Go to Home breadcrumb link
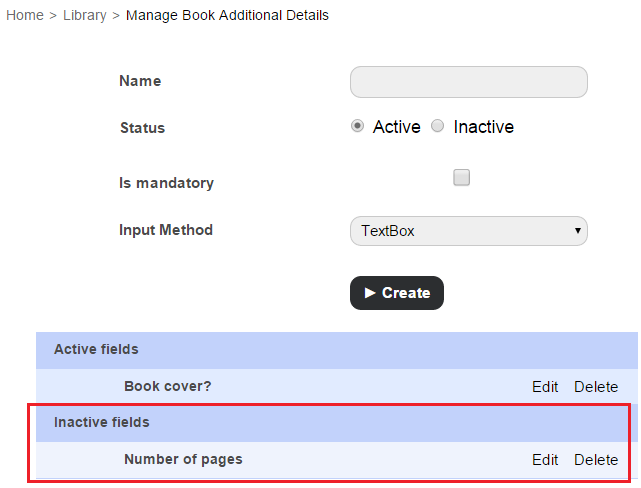Image resolution: width=641 pixels, height=488 pixels. (x=25, y=15)
